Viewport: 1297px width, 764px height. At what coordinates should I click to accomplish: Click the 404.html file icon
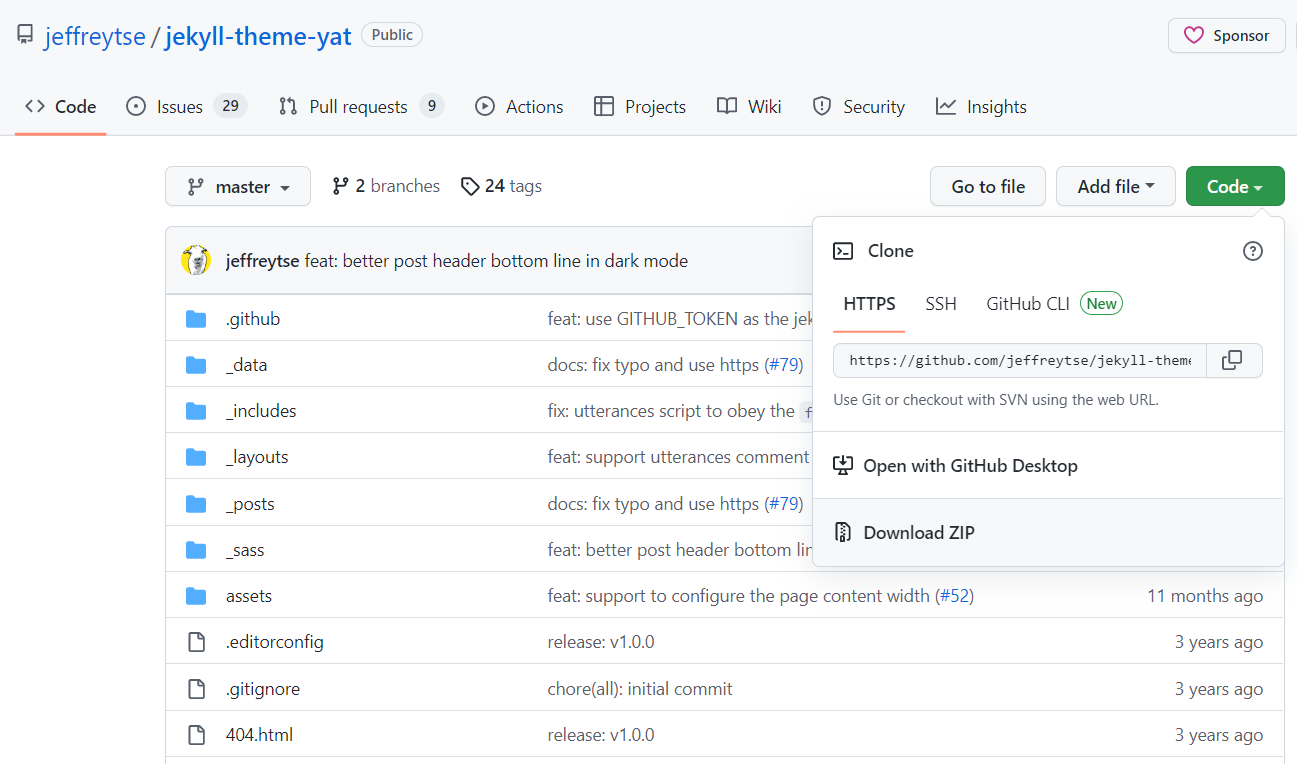pos(196,735)
